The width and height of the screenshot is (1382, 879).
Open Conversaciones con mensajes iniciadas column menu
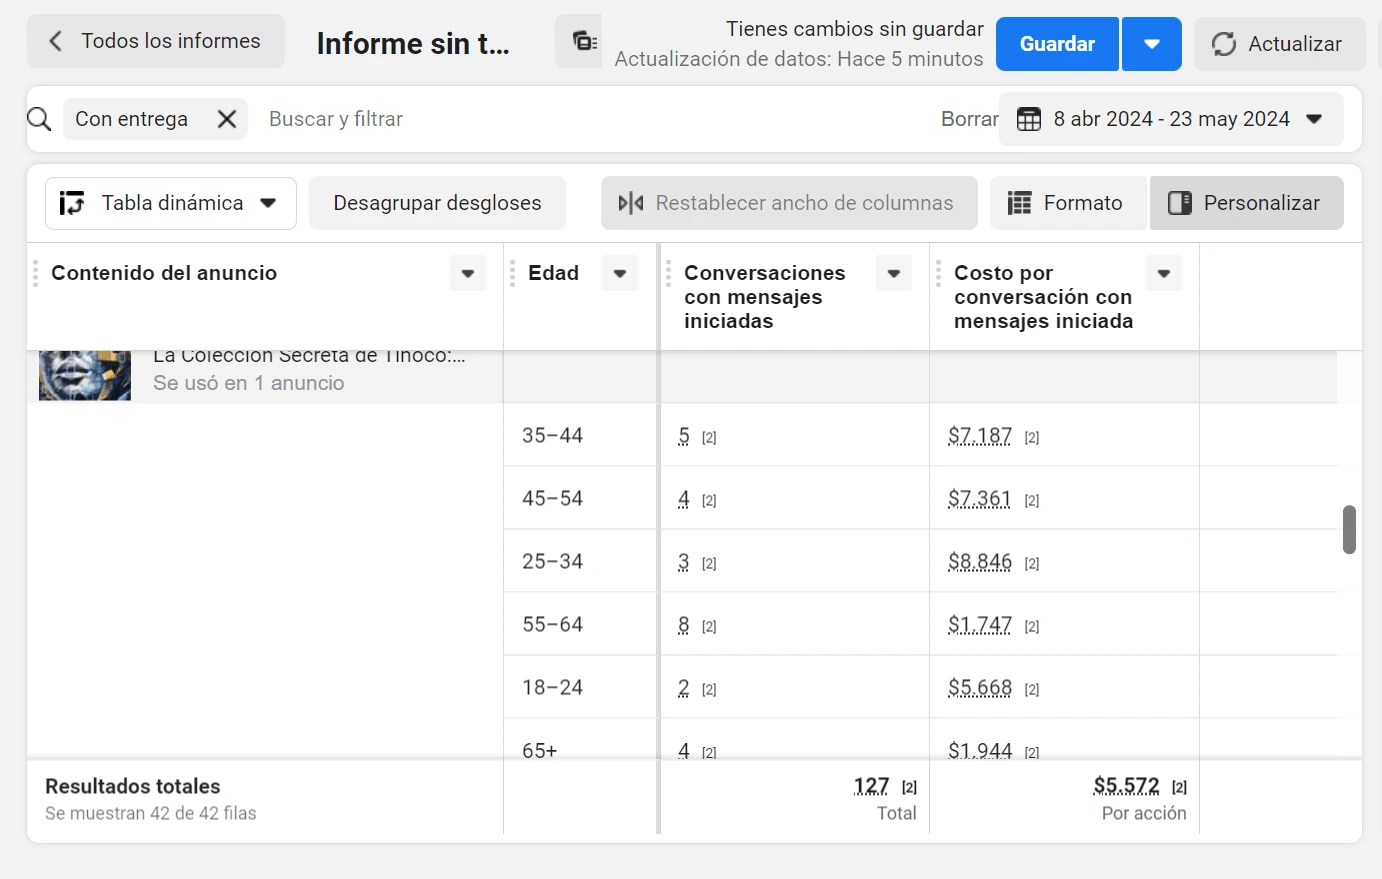click(x=894, y=273)
